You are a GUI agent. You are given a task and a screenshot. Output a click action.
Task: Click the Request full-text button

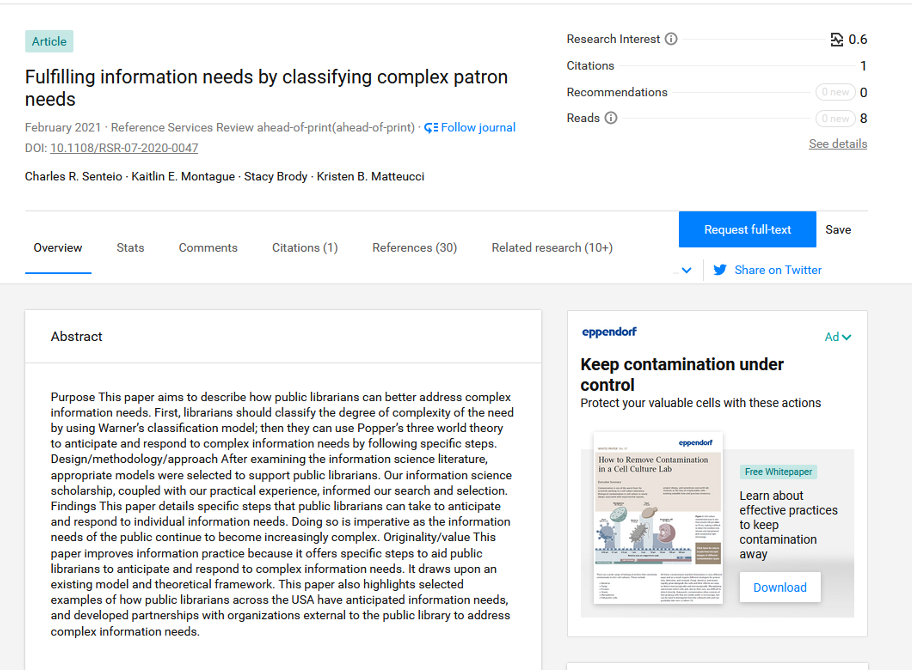pos(747,229)
